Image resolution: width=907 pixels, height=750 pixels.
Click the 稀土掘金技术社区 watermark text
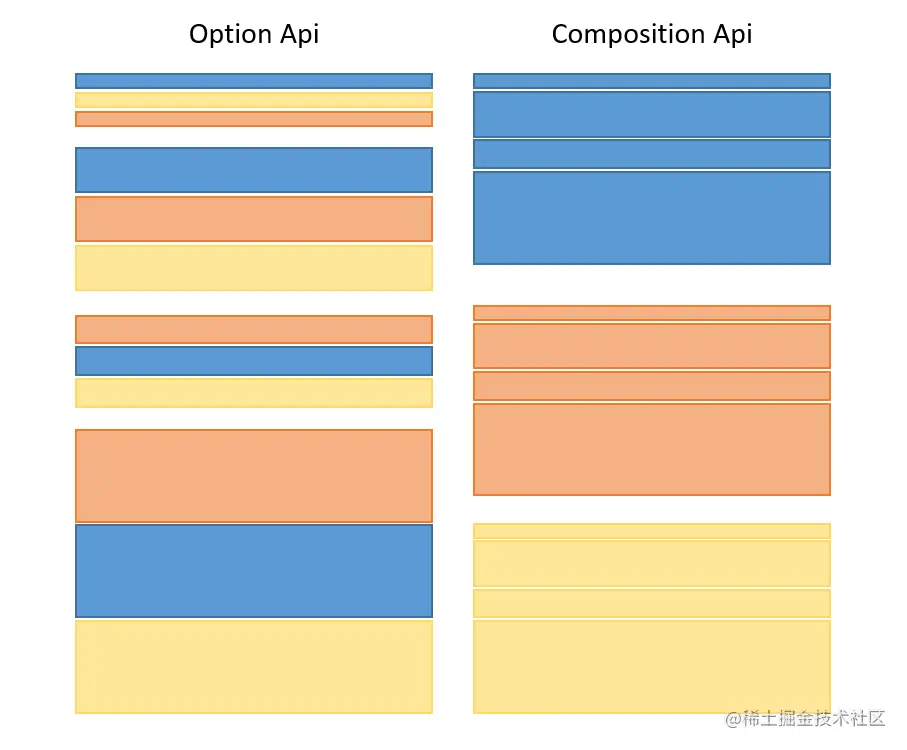click(806, 718)
